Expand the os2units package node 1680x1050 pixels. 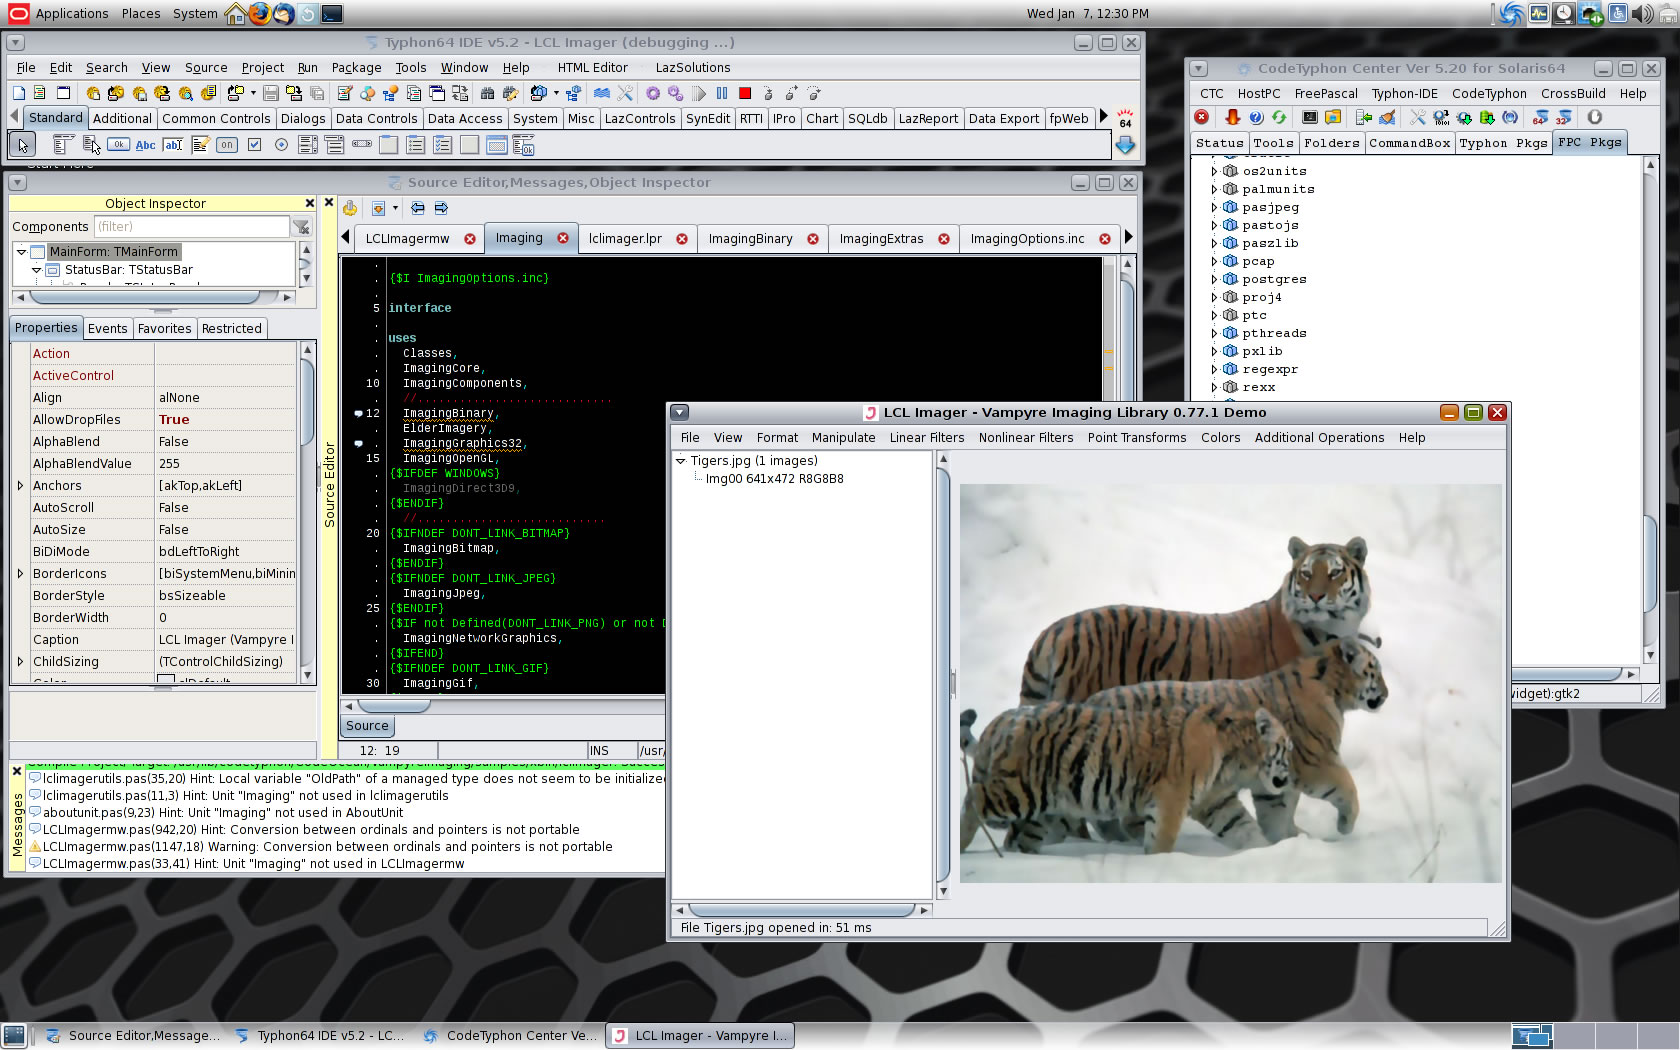[x=1214, y=171]
